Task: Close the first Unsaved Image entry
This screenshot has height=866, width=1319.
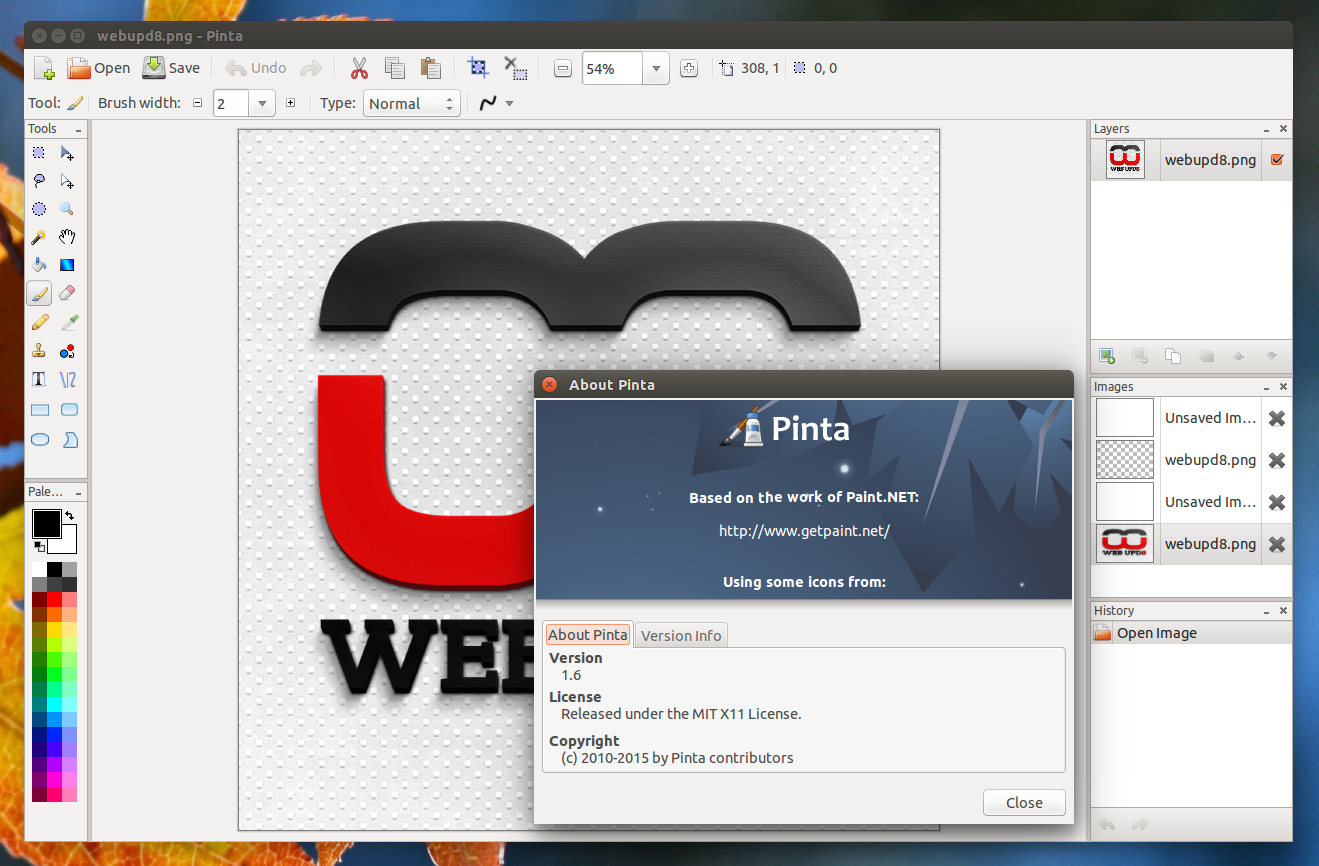Action: tap(1276, 418)
